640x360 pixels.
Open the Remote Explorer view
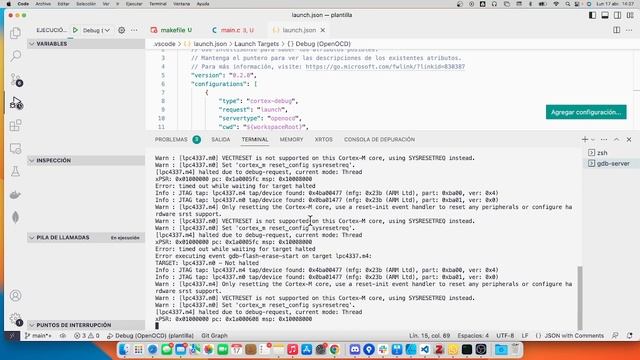(16, 149)
